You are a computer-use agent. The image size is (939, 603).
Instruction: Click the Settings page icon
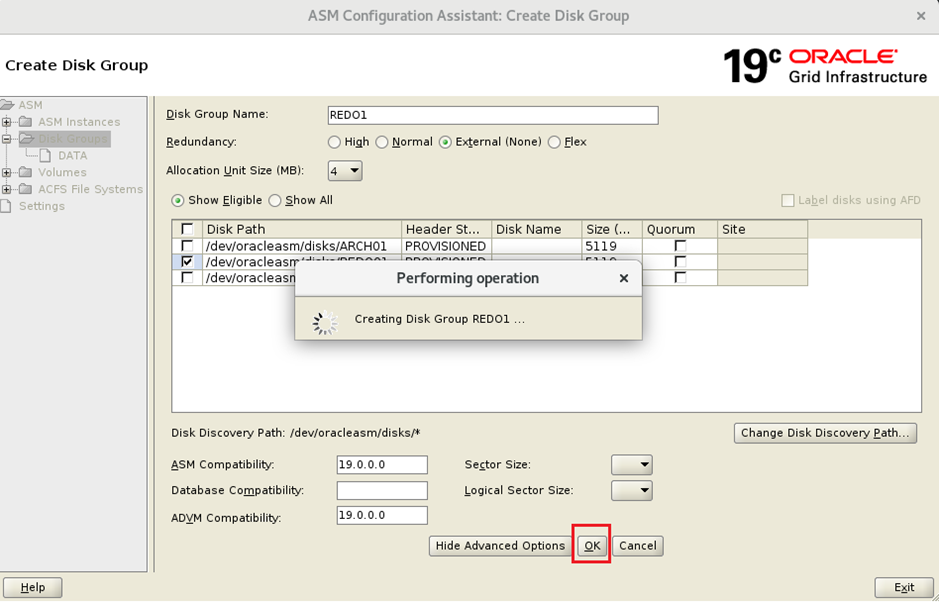(6, 206)
